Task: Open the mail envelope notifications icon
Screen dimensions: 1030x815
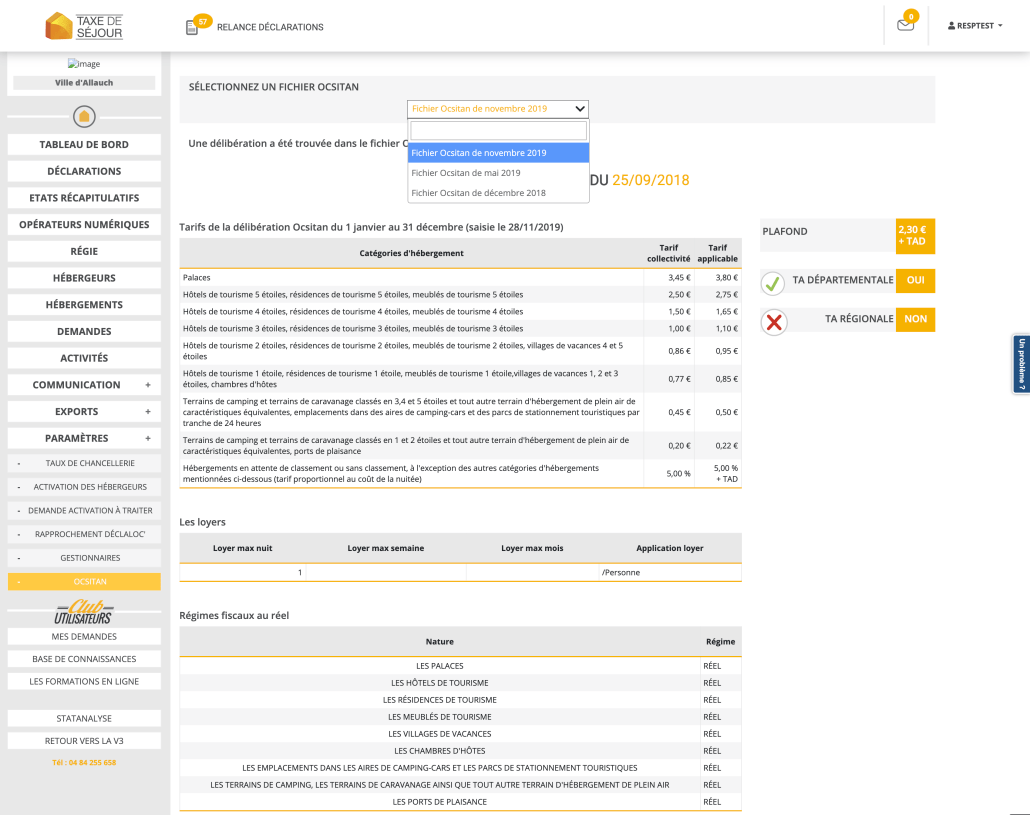Action: click(905, 26)
